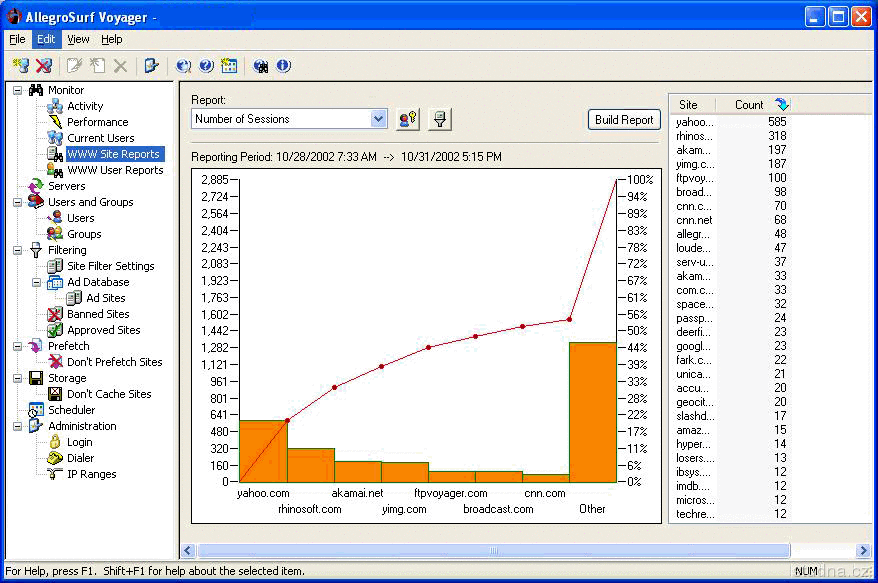Collapse the Users and Groups node
This screenshot has width=878, height=583.
[x=17, y=202]
